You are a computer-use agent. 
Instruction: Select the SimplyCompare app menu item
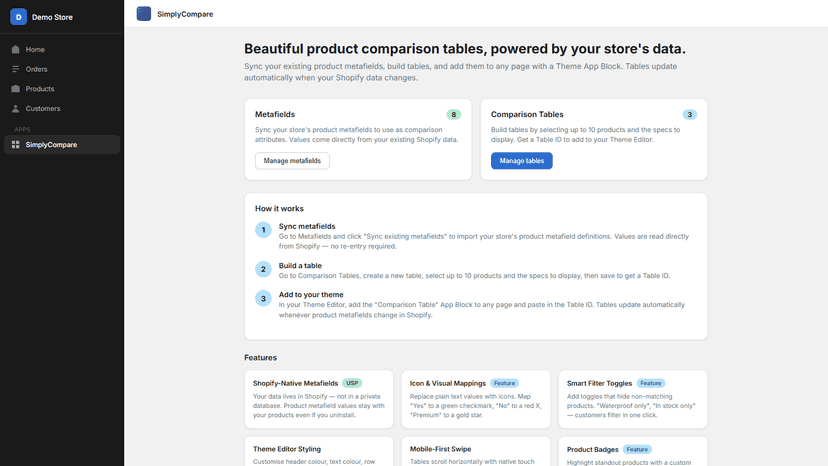[x=62, y=145]
